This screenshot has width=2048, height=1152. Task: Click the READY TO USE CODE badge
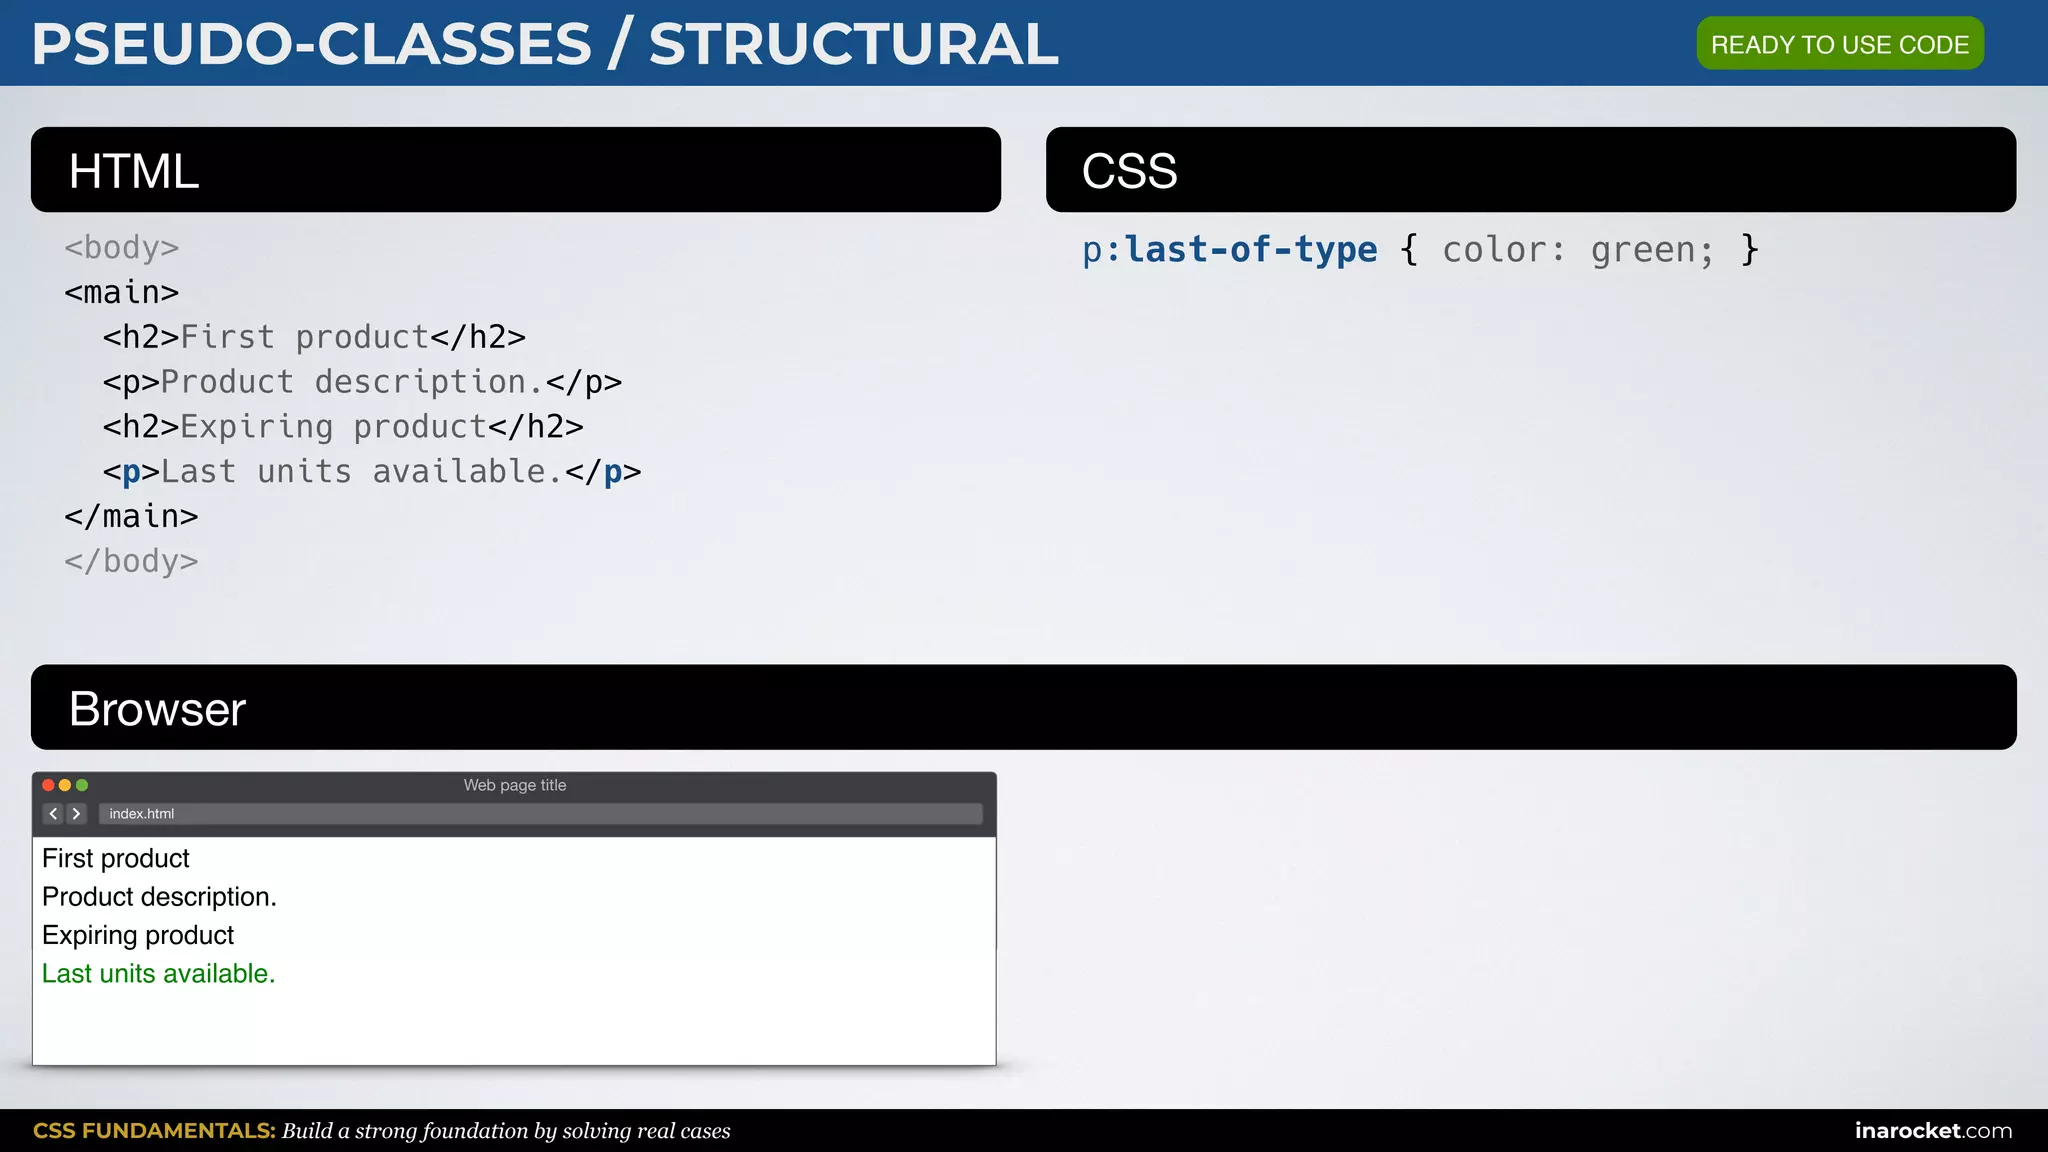pyautogui.click(x=1839, y=44)
